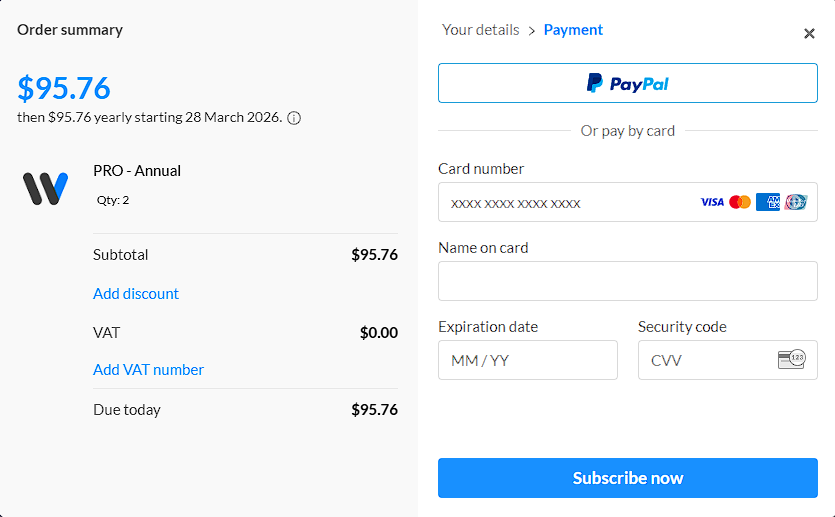Image resolution: width=835 pixels, height=517 pixels.
Task: Click into the Name on card field
Action: tap(627, 281)
